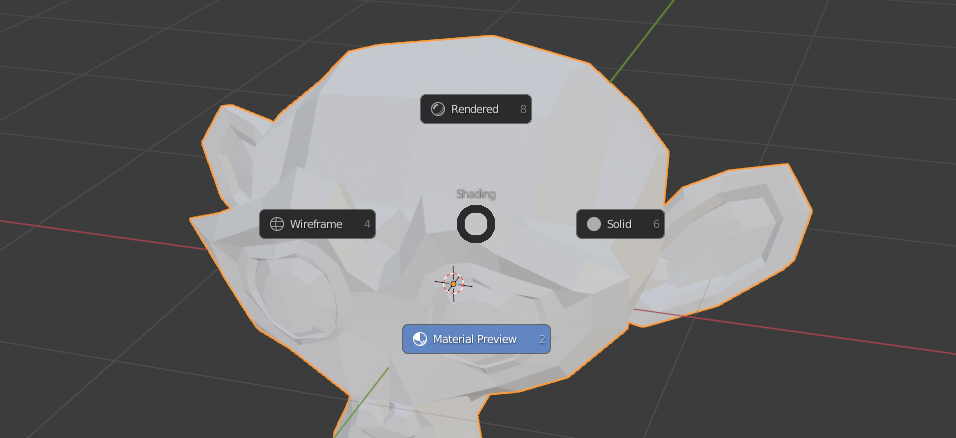Pick Material Preview shading
Image resolution: width=956 pixels, height=438 pixels.
point(476,339)
